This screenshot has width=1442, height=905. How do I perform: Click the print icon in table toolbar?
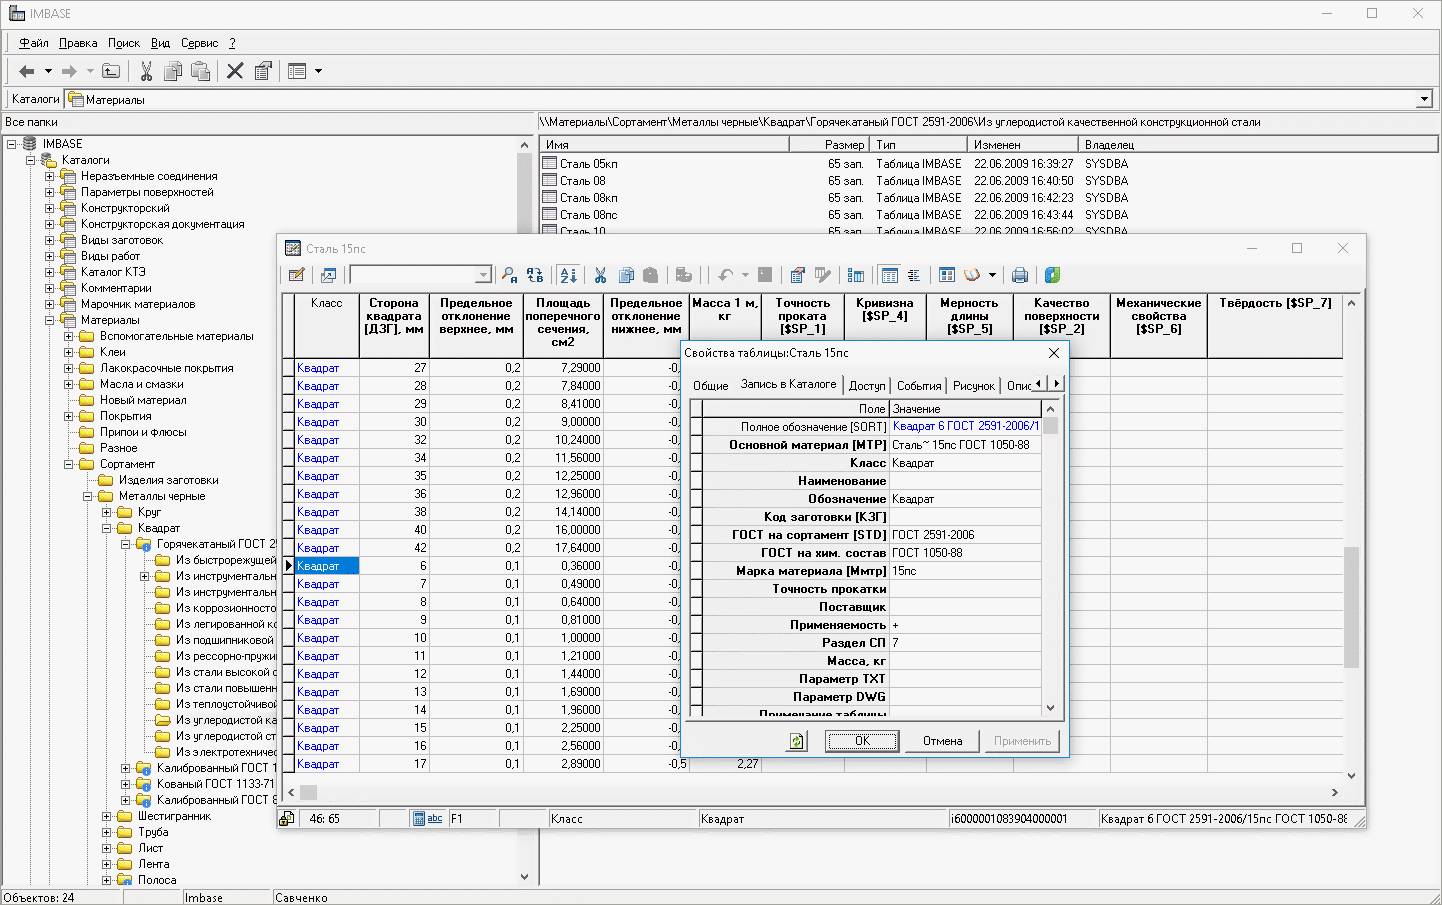point(1019,275)
